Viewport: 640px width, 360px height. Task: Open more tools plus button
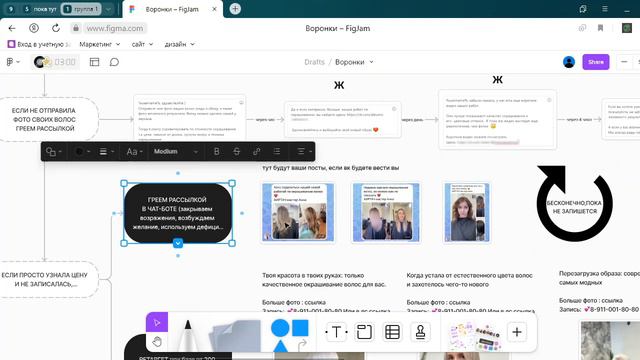(517, 332)
